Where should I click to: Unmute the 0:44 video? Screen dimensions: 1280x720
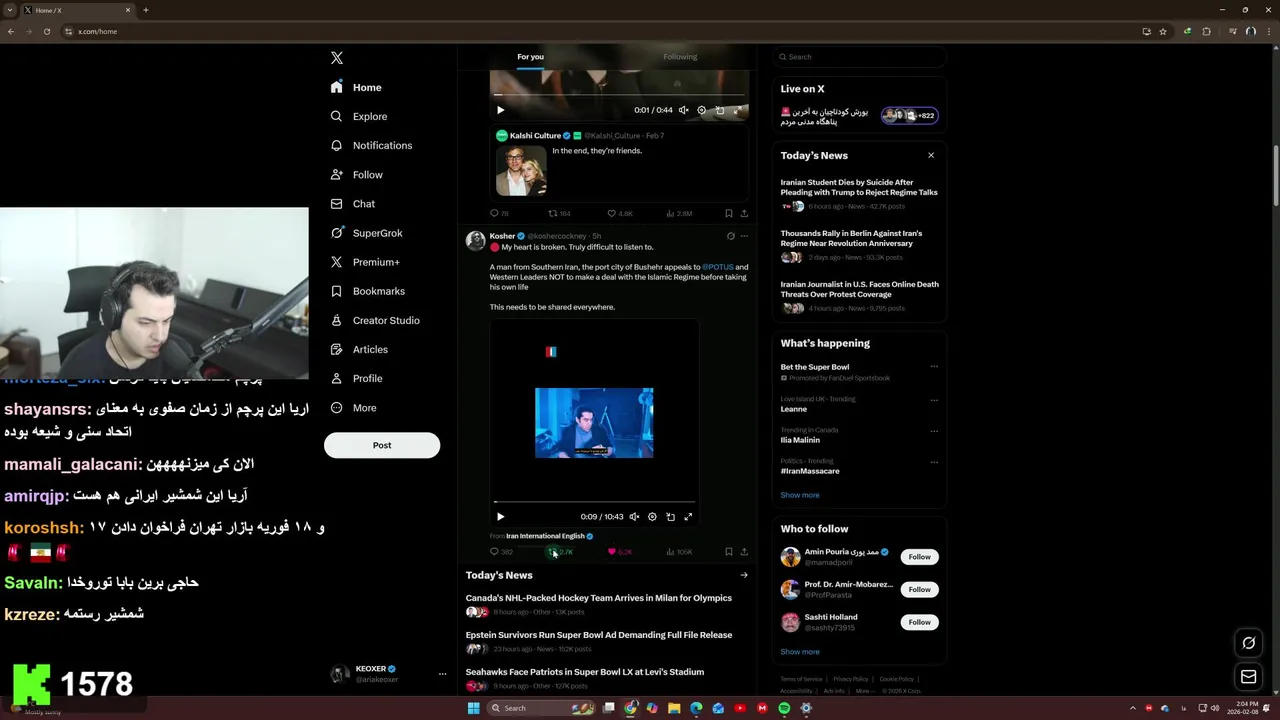tap(683, 110)
